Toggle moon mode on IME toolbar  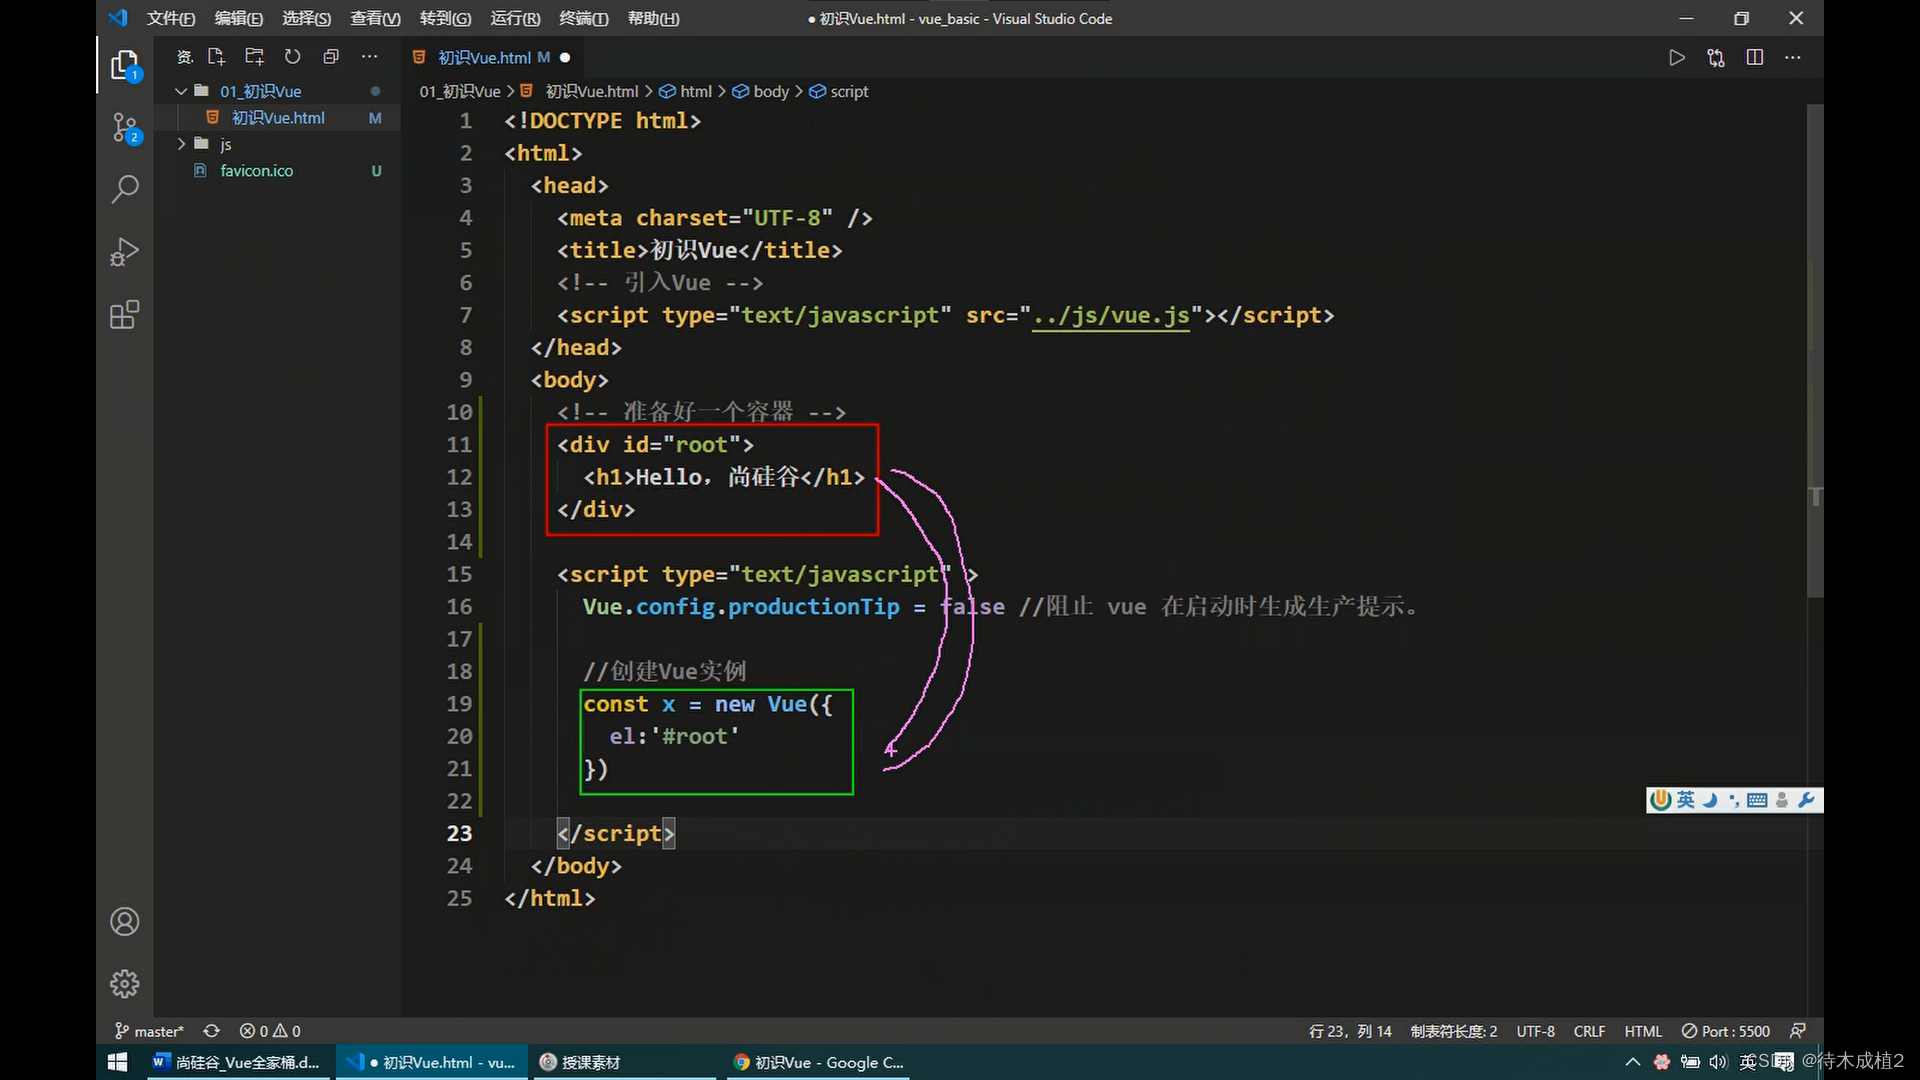tap(1710, 800)
